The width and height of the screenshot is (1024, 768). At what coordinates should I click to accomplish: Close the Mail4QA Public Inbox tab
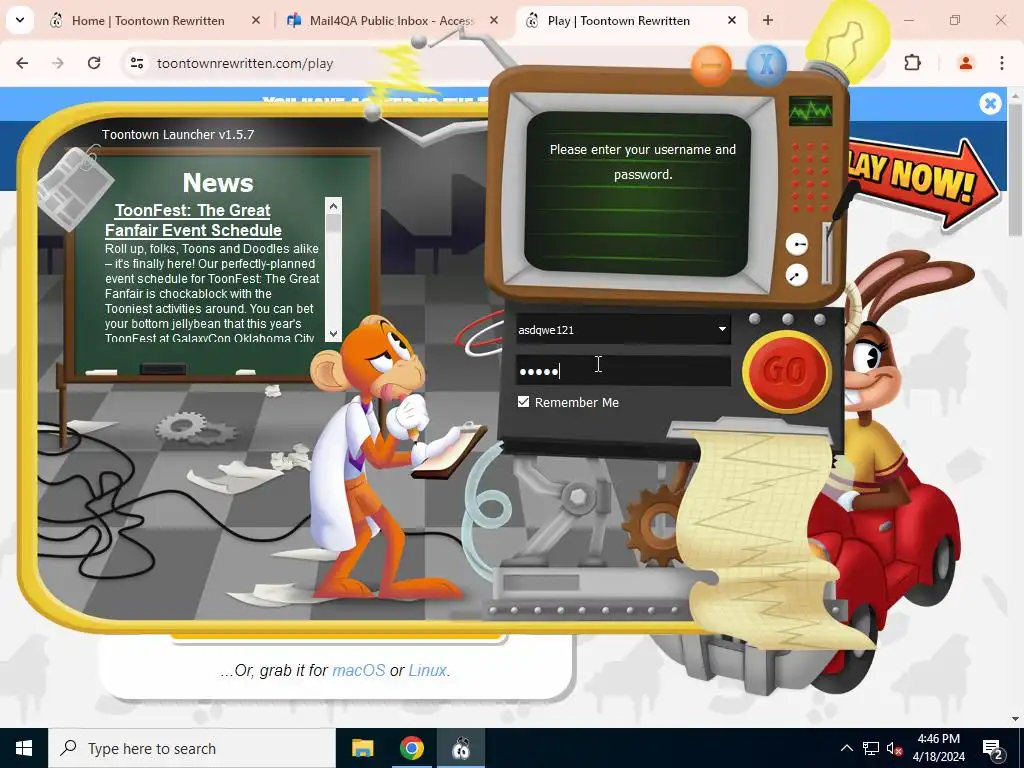tap(494, 20)
